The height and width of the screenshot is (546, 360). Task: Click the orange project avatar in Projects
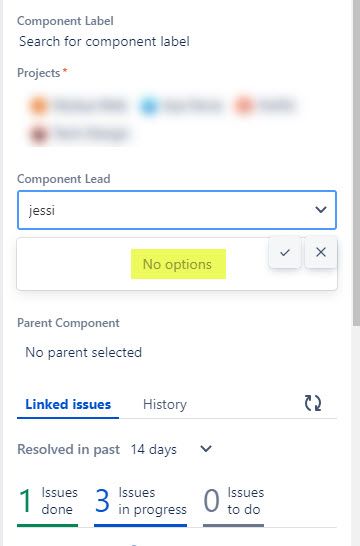(x=39, y=105)
